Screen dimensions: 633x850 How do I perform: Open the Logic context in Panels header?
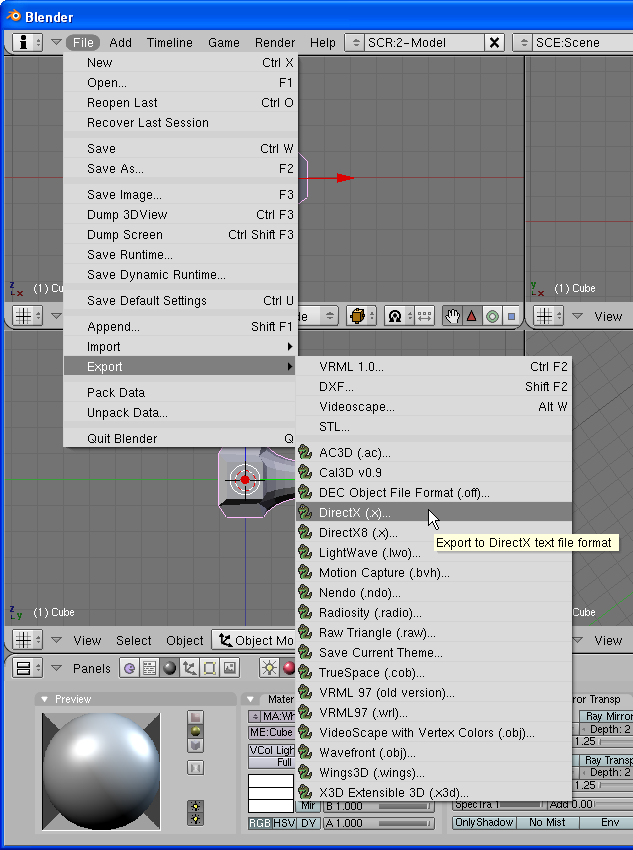coord(129,668)
